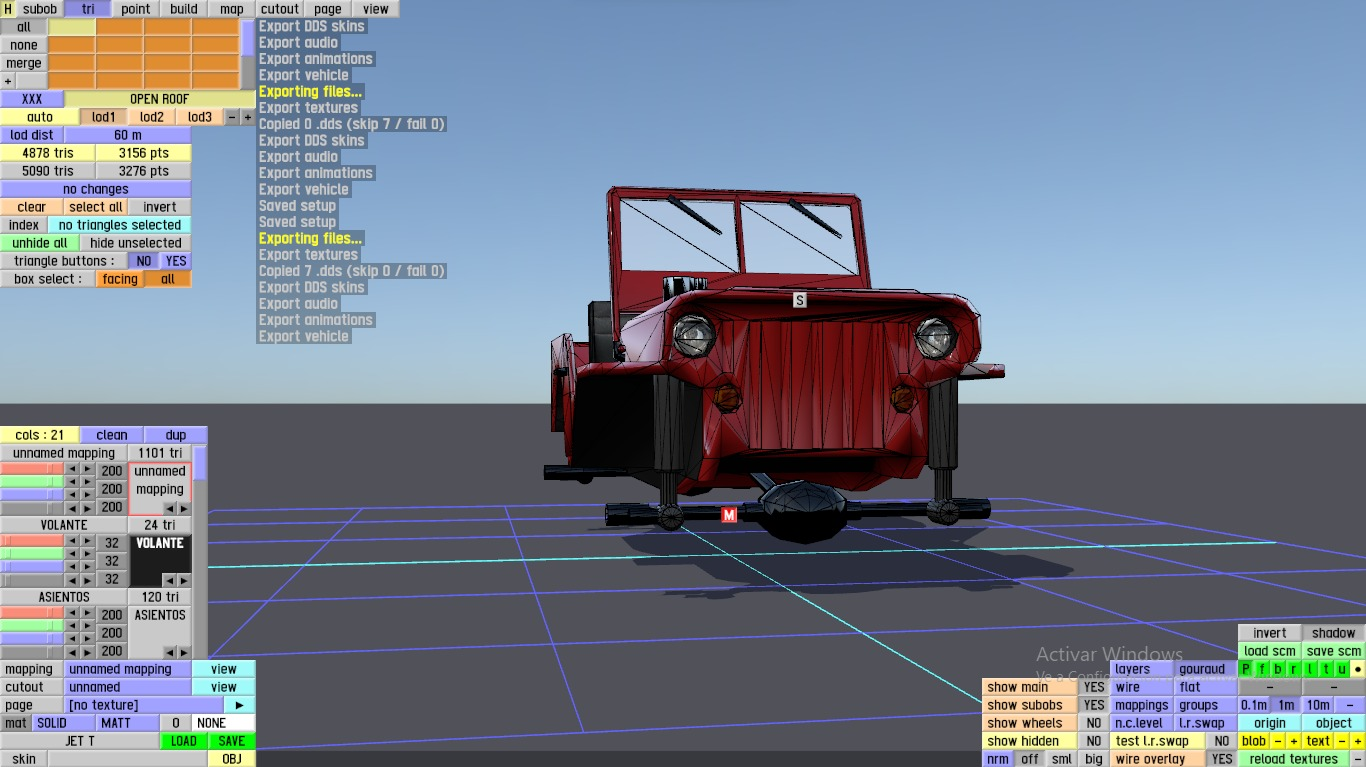Click the minus button beside reload textures
This screenshot has width=1366, height=767.
(x=1358, y=759)
